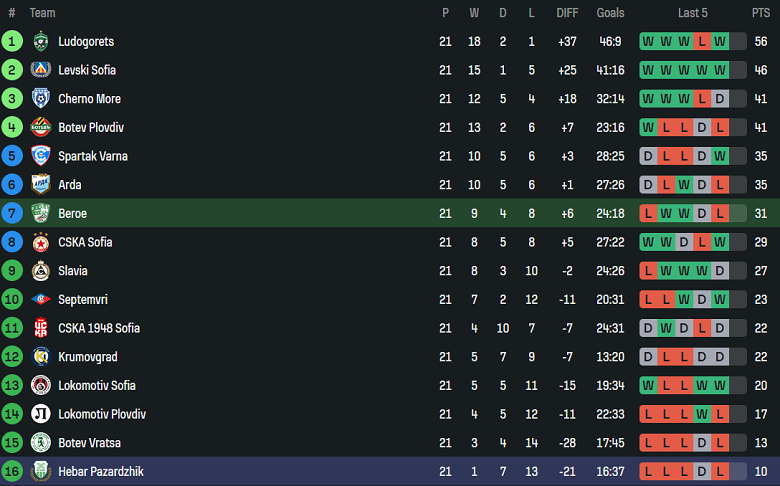Sort standings by DIFF column
This screenshot has height=486, width=780.
(567, 13)
